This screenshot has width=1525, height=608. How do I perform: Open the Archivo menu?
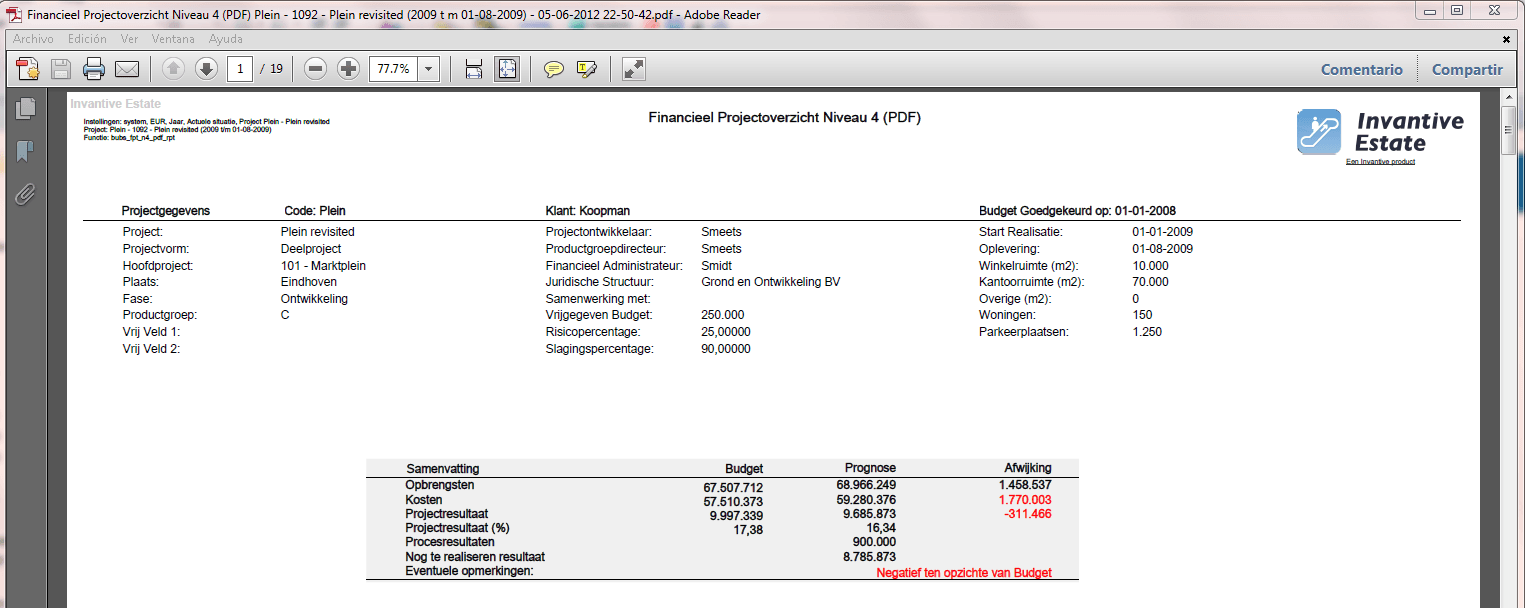tap(33, 38)
